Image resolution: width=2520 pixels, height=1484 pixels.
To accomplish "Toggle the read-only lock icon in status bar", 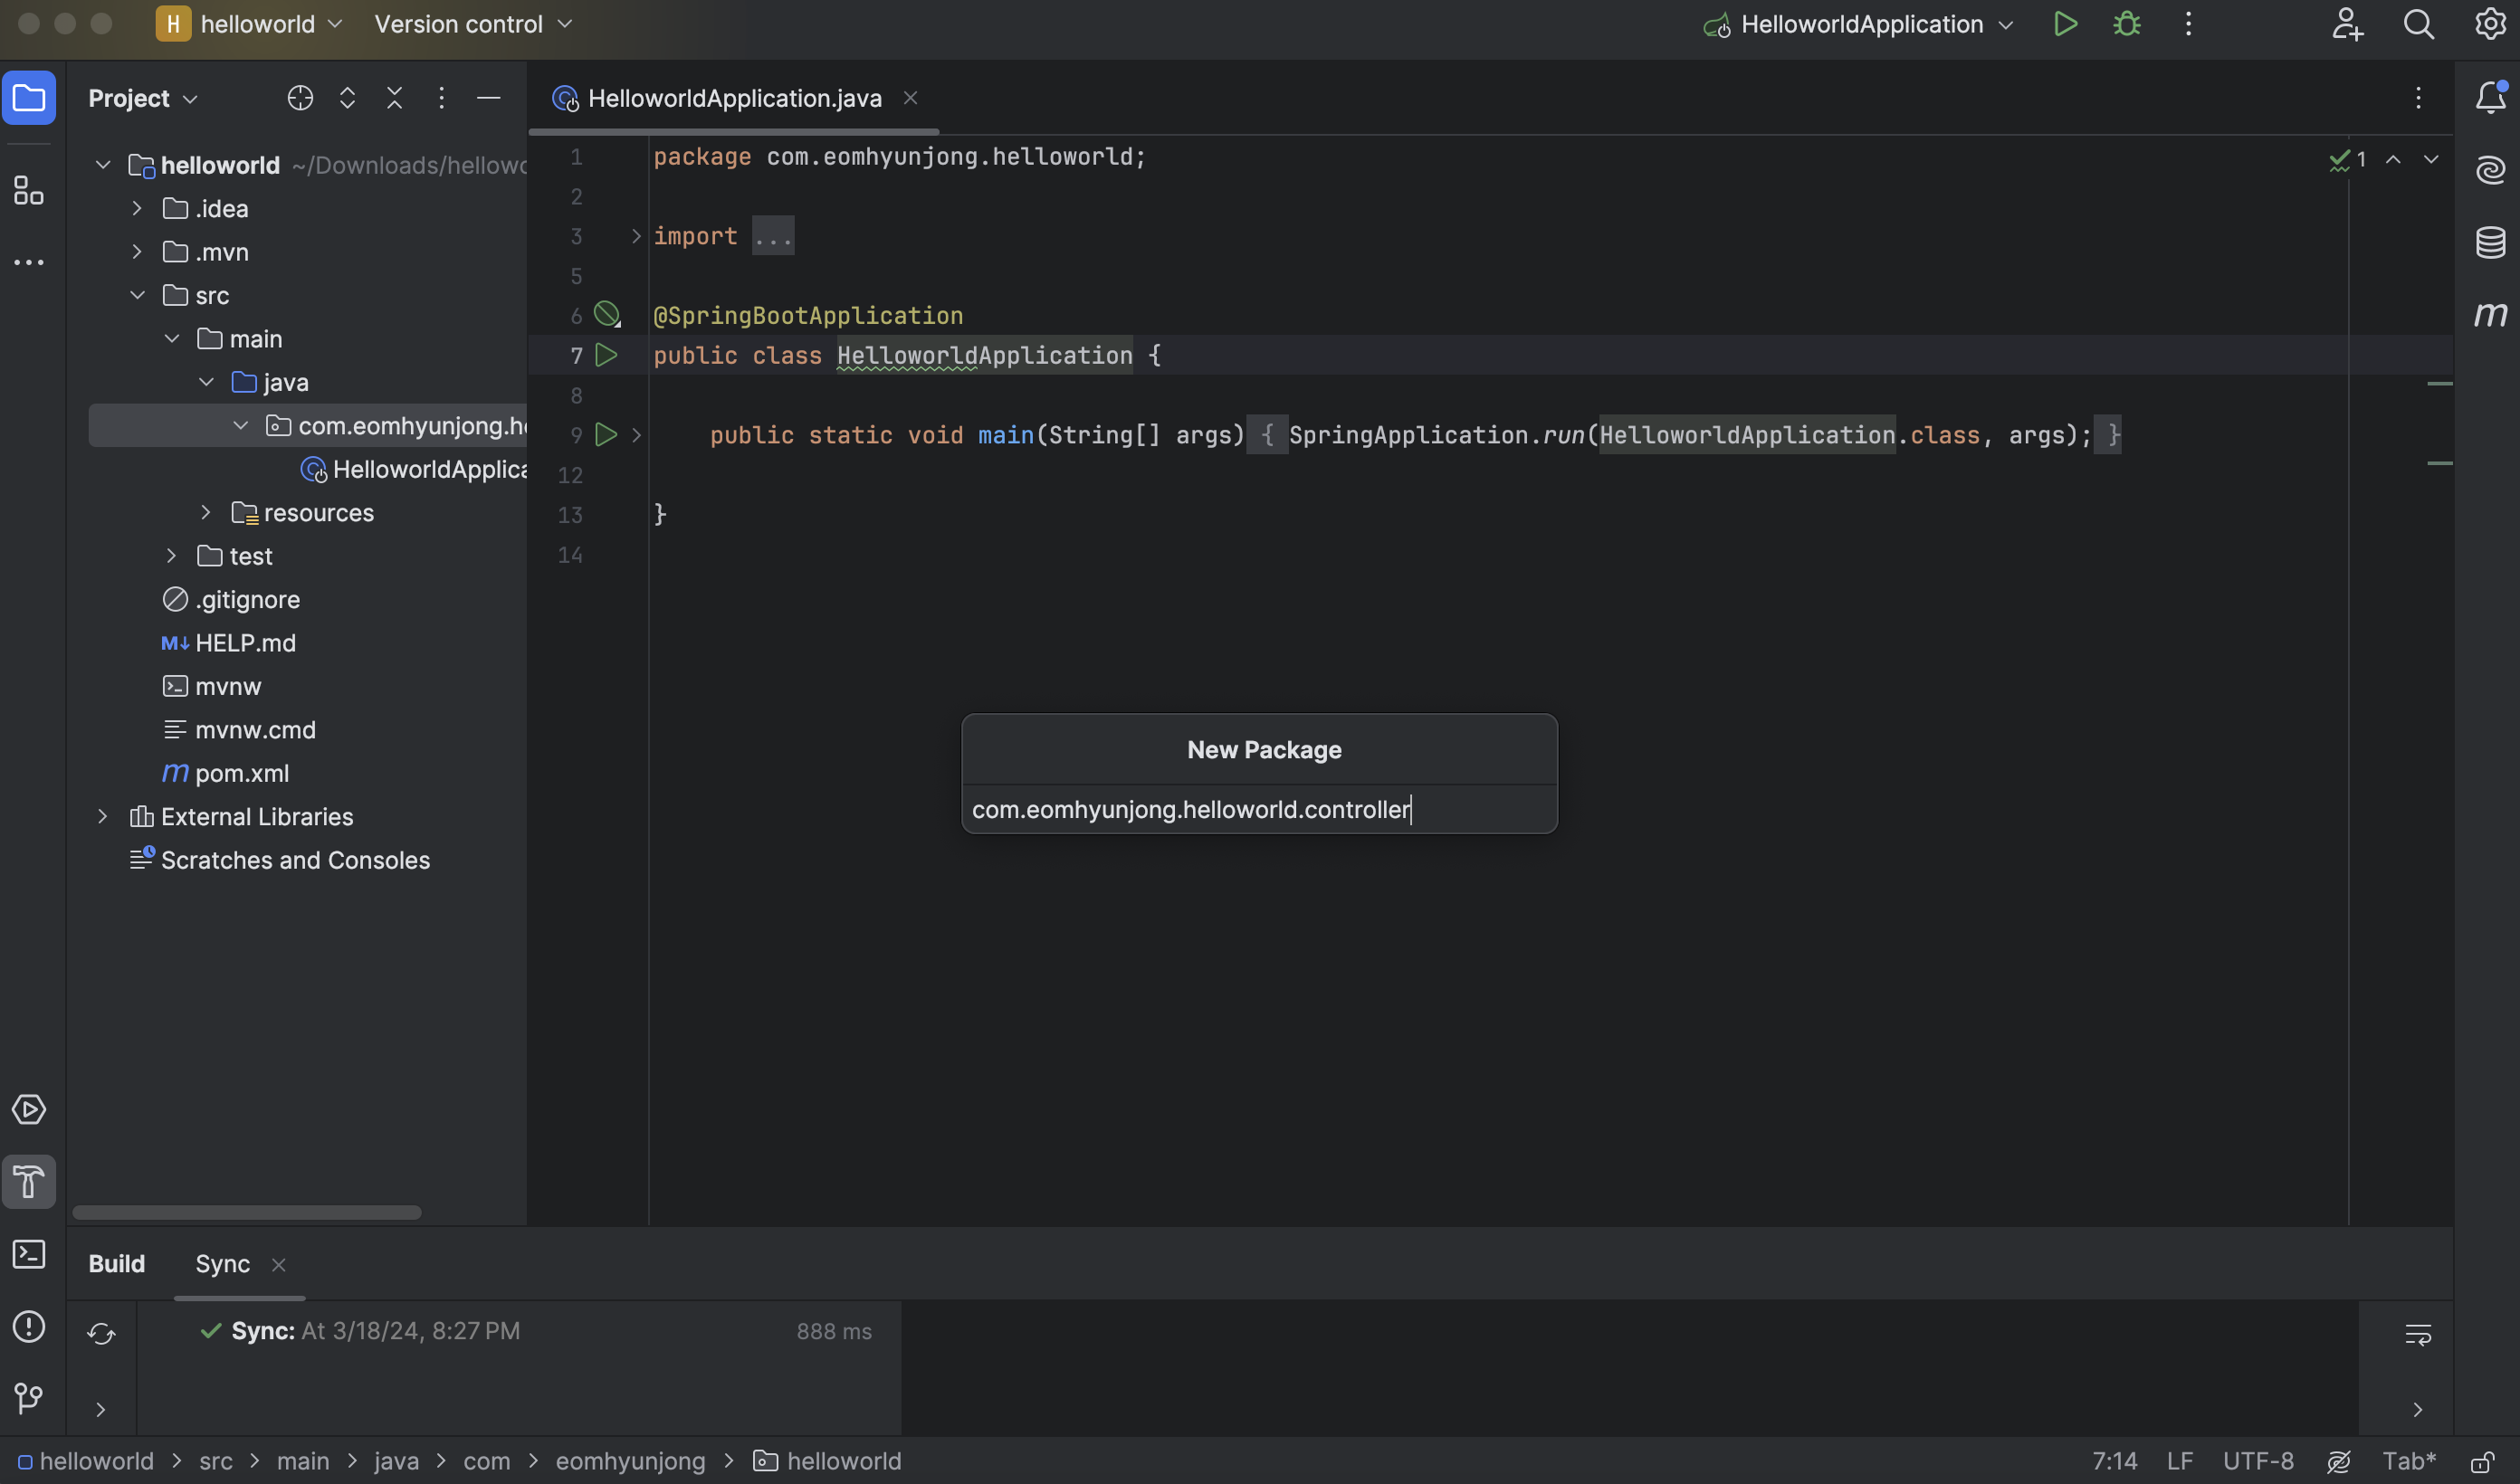I will tap(2481, 1462).
